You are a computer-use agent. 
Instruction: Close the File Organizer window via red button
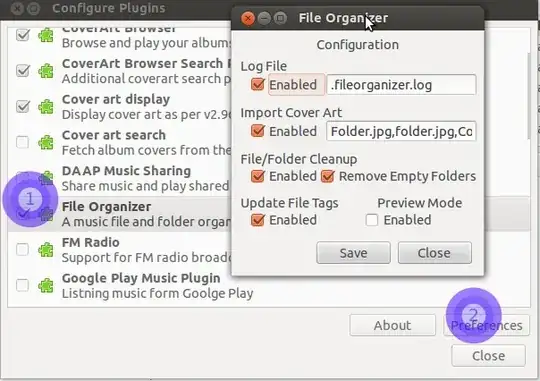click(x=248, y=18)
